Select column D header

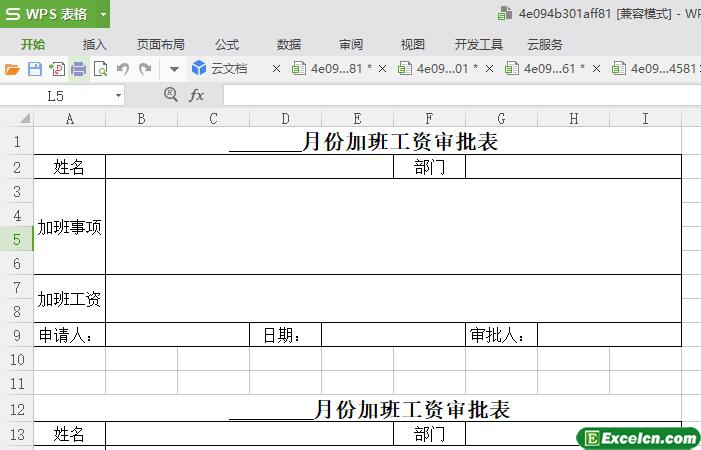pyautogui.click(x=285, y=118)
